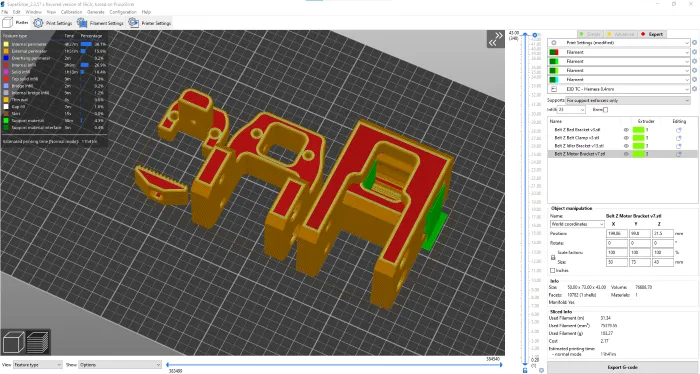Click the scale factor lock icon
The width and height of the screenshot is (700, 374).
coord(553,258)
